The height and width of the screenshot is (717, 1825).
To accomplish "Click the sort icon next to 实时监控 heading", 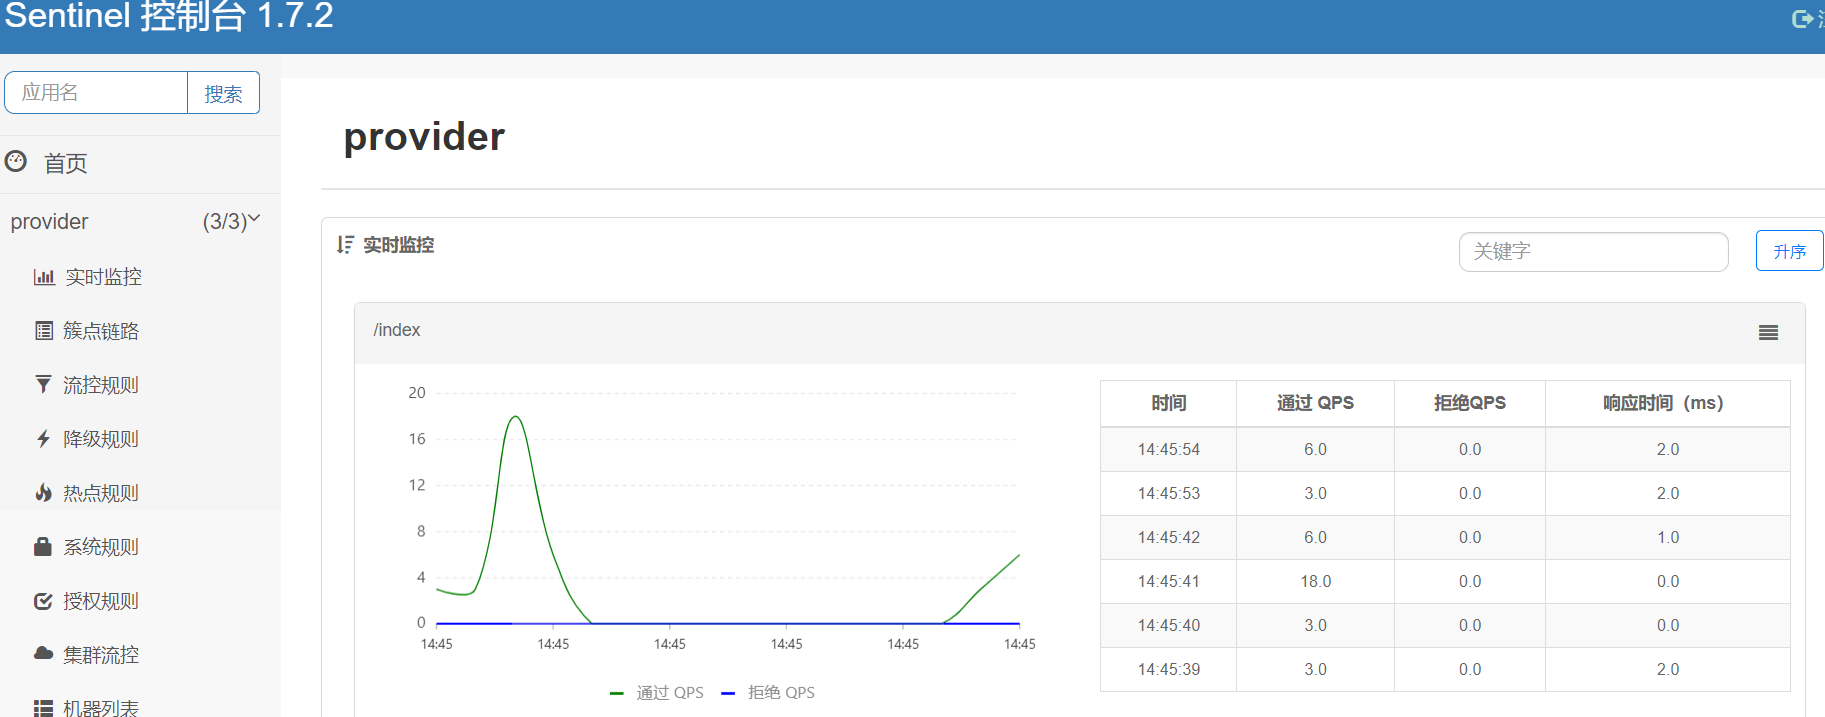I will pyautogui.click(x=345, y=245).
